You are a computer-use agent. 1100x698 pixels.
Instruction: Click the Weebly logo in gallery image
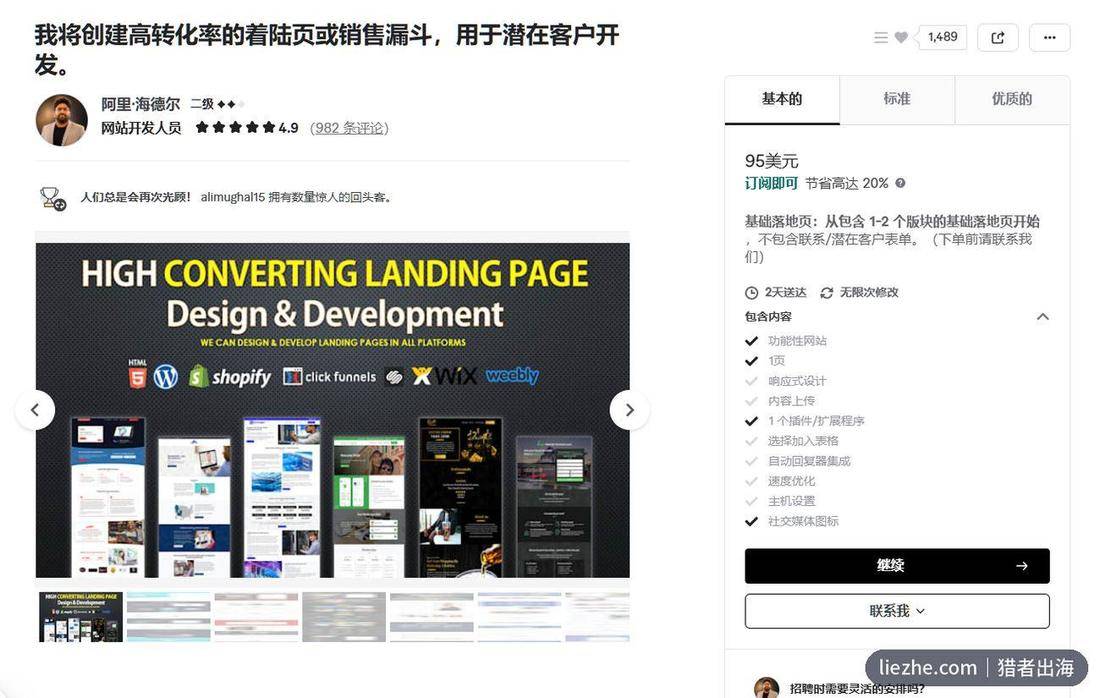(x=512, y=375)
